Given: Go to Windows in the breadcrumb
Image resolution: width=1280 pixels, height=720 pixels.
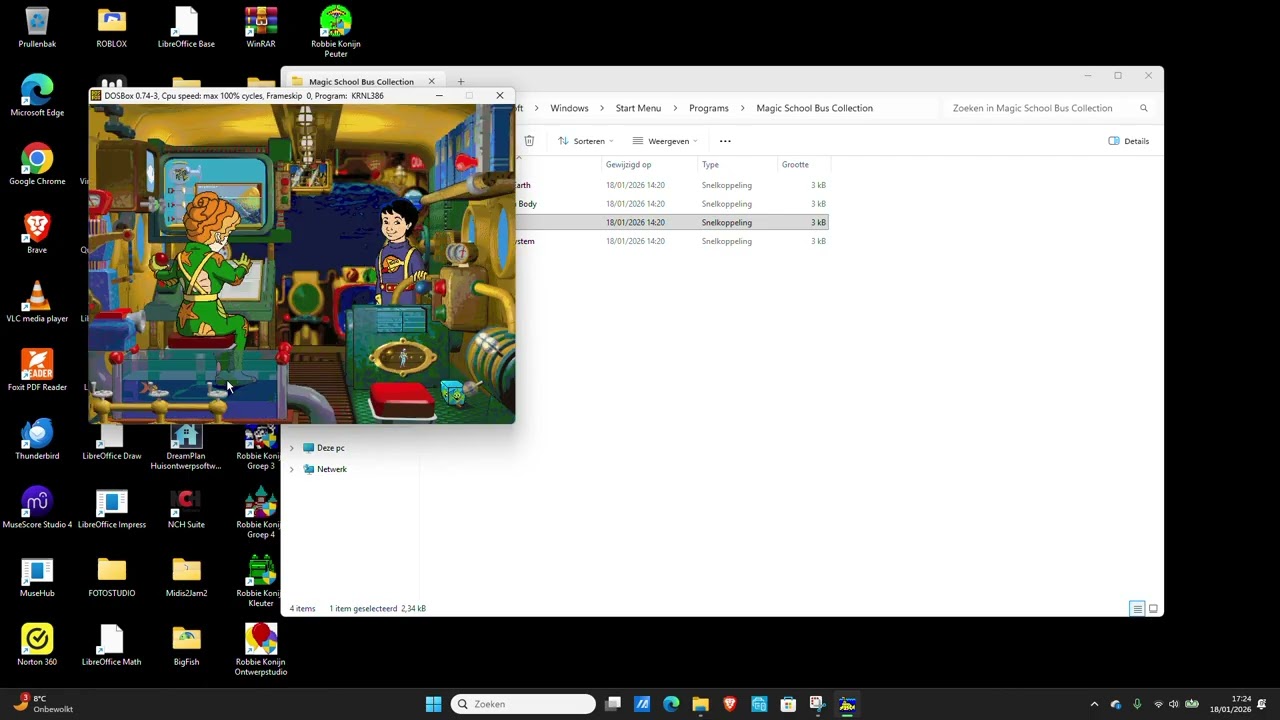Looking at the screenshot, I should [x=569, y=108].
